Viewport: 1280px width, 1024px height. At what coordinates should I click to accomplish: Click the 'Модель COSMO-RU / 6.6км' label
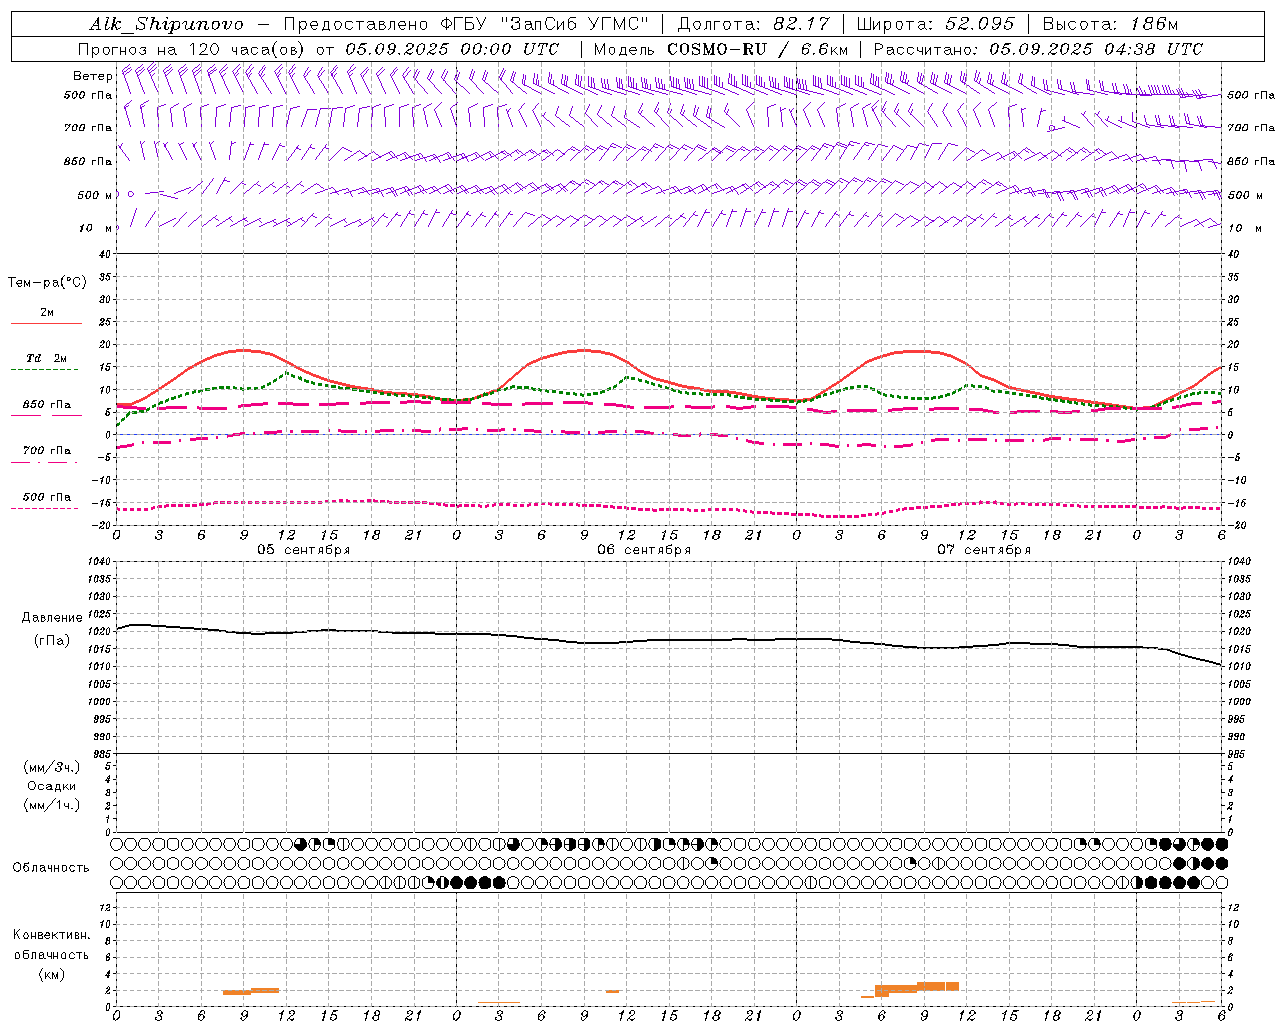click(720, 49)
